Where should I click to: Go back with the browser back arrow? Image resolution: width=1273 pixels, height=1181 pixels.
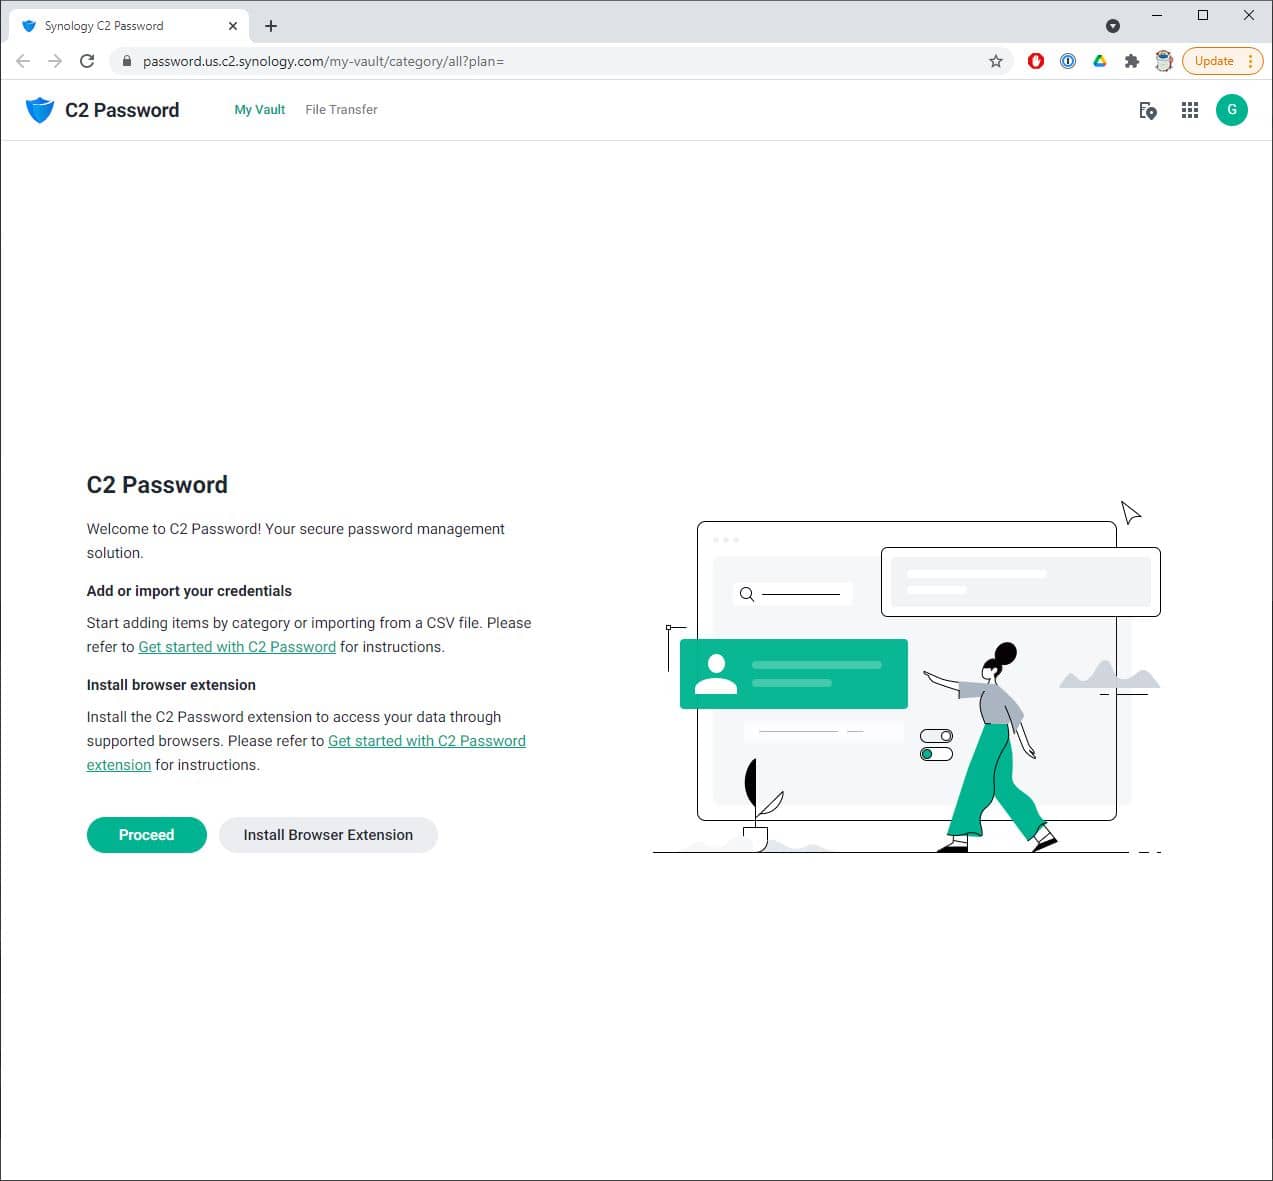pyautogui.click(x=23, y=61)
